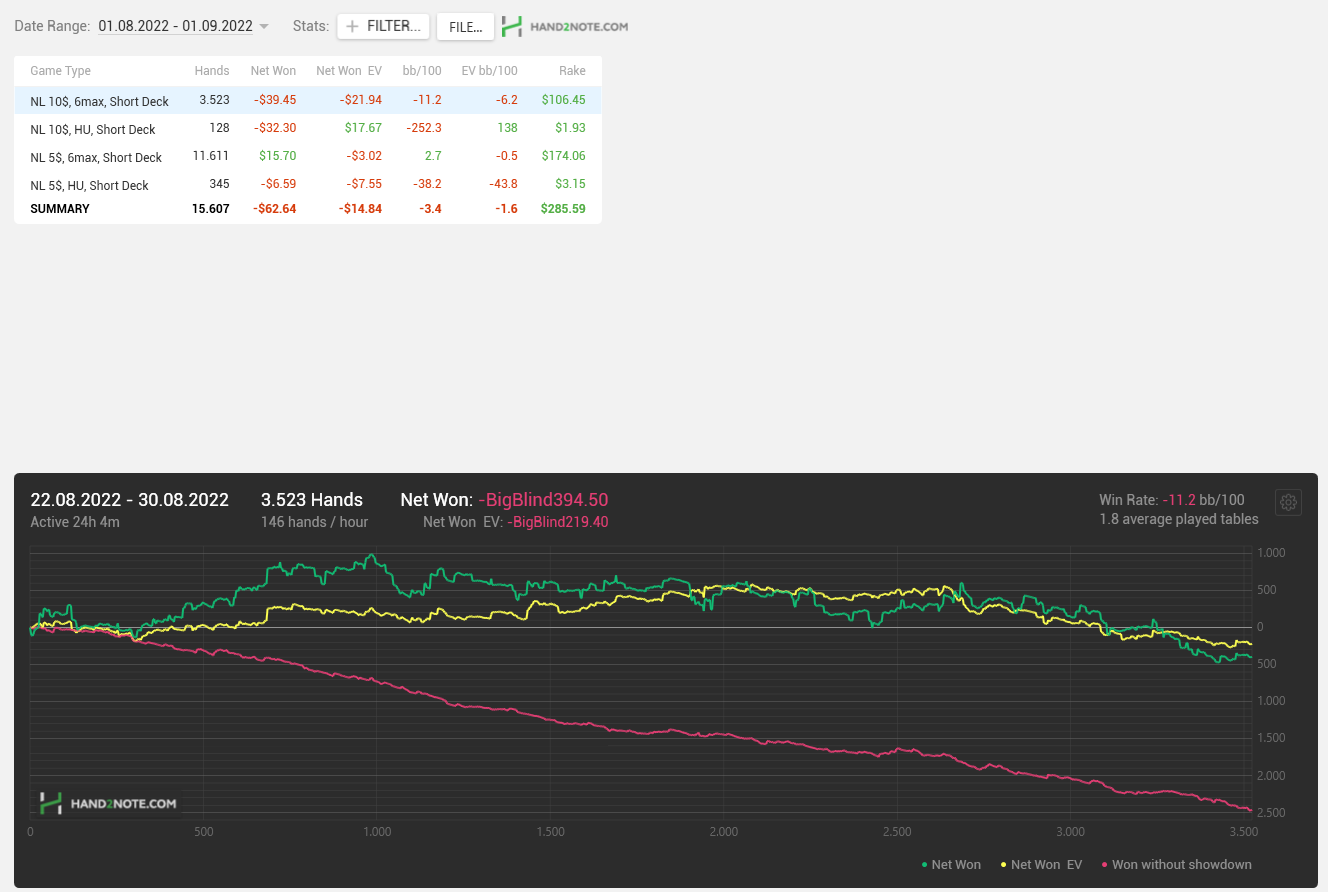
Task: Click the Game Type column header
Action: point(61,71)
